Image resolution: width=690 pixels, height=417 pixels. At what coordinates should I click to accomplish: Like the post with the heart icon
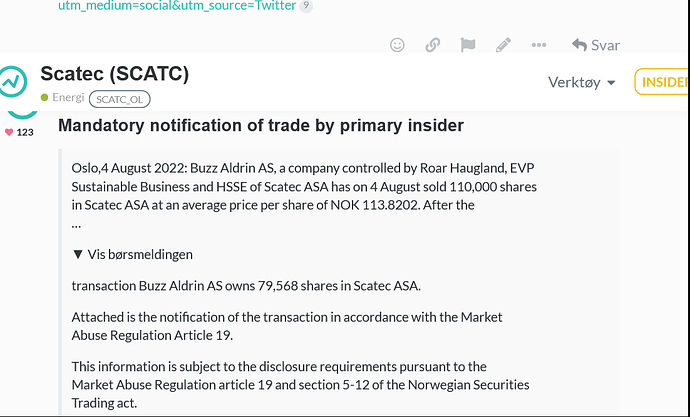(x=9, y=132)
